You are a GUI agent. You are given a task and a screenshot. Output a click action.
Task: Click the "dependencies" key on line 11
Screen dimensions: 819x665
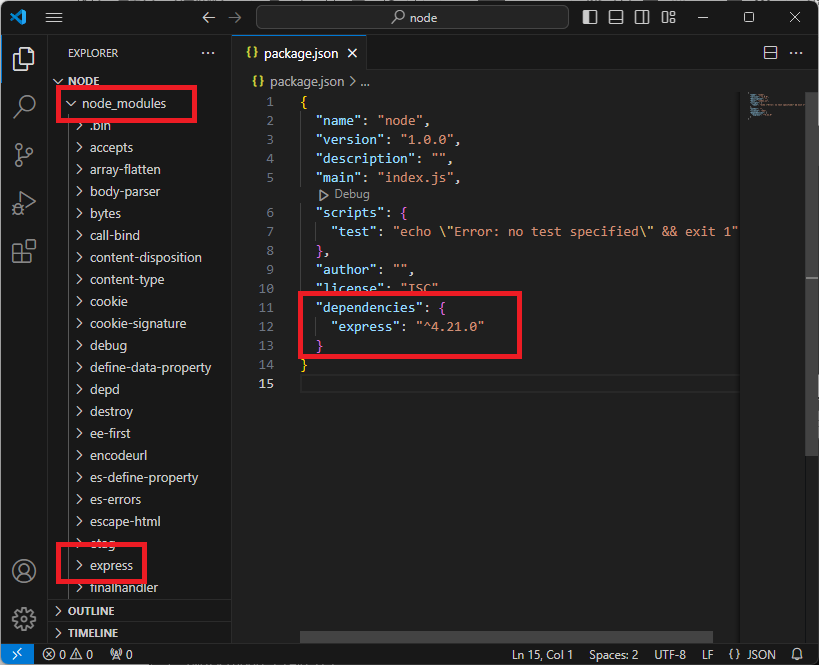(369, 308)
